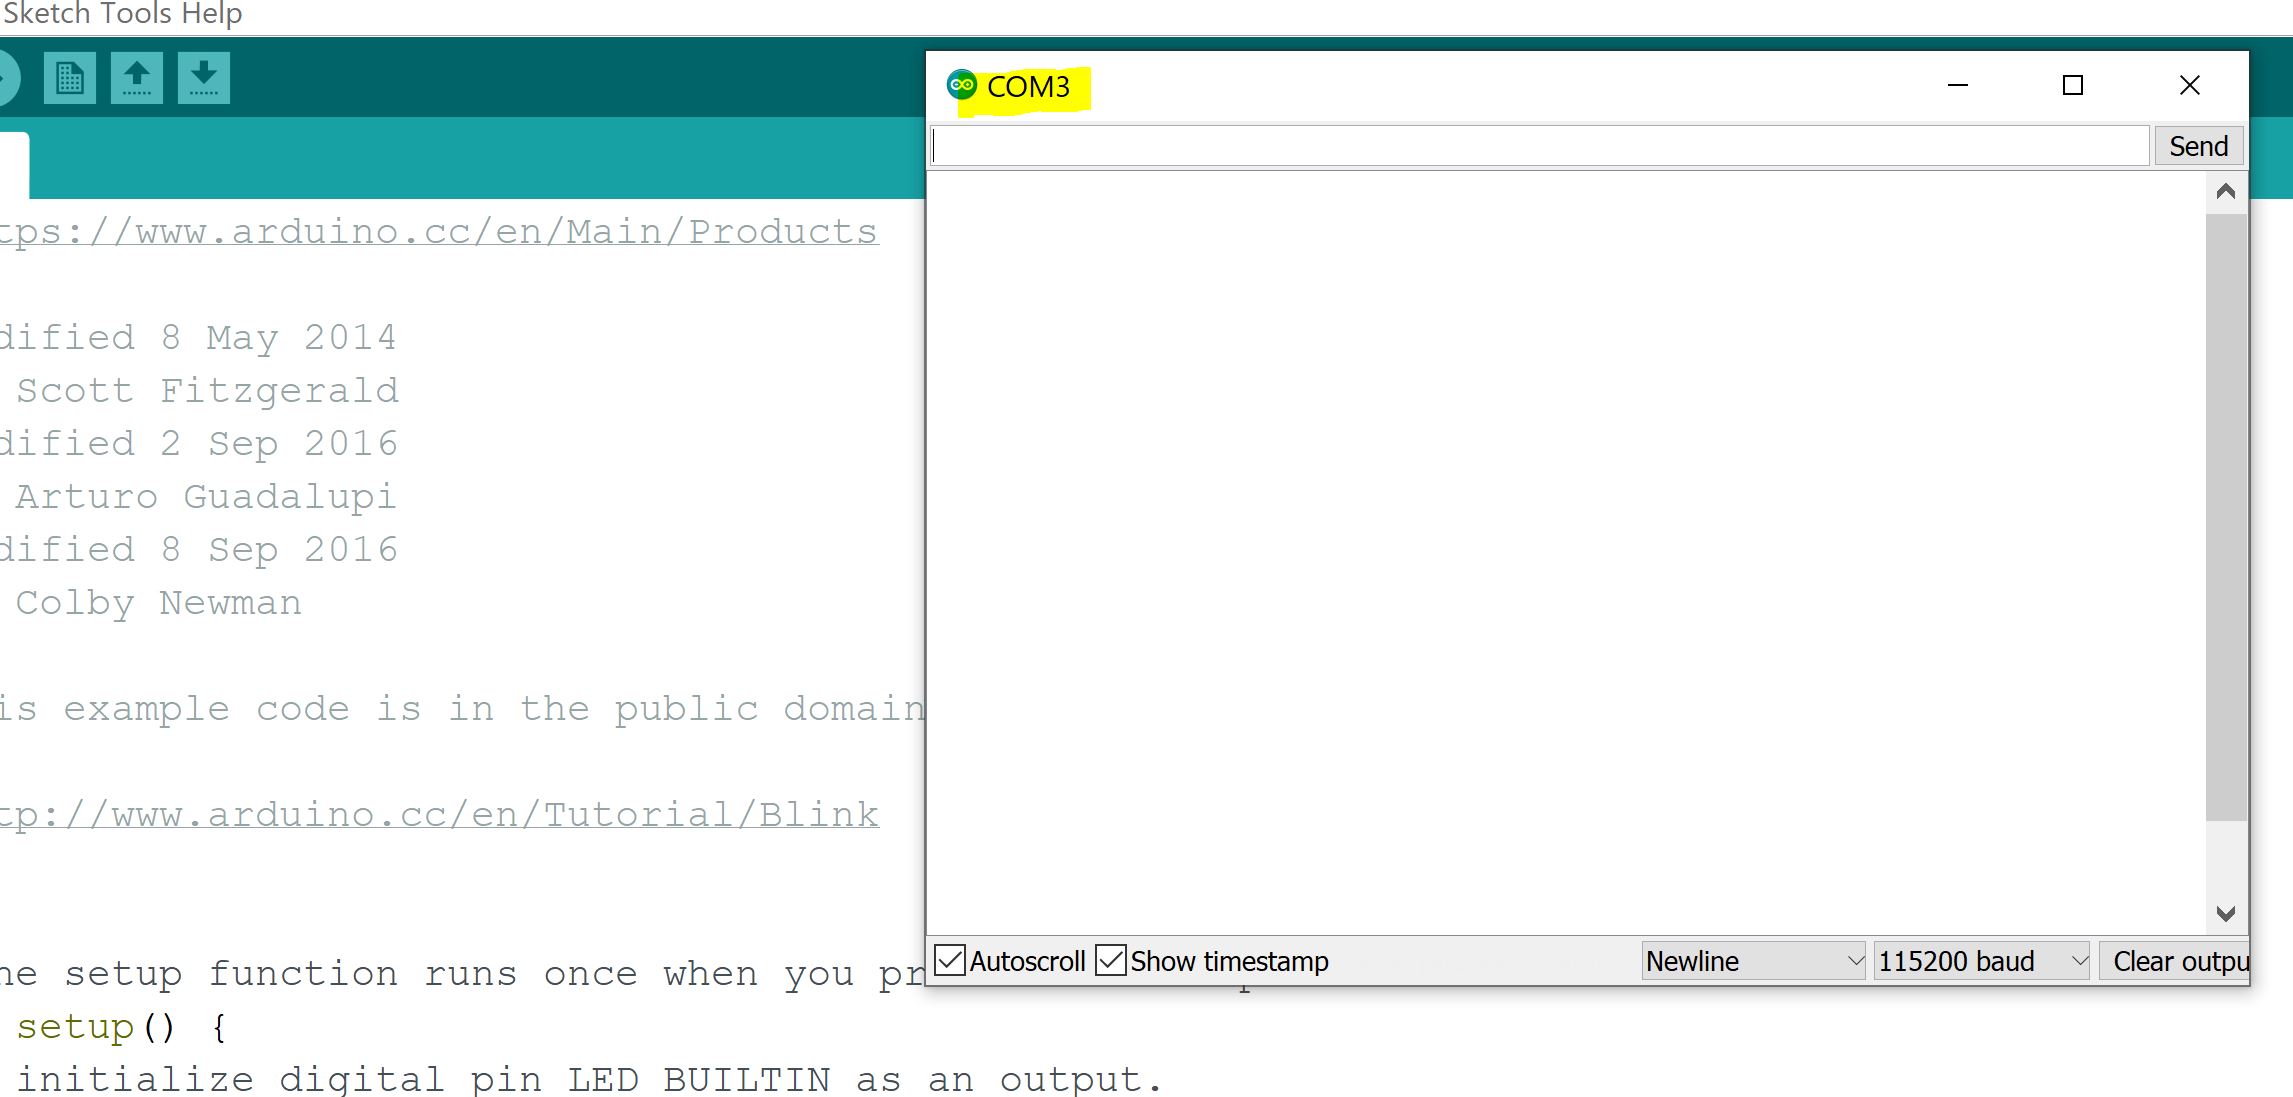This screenshot has height=1097, width=2293.
Task: Open the Help menu
Action: (212, 14)
